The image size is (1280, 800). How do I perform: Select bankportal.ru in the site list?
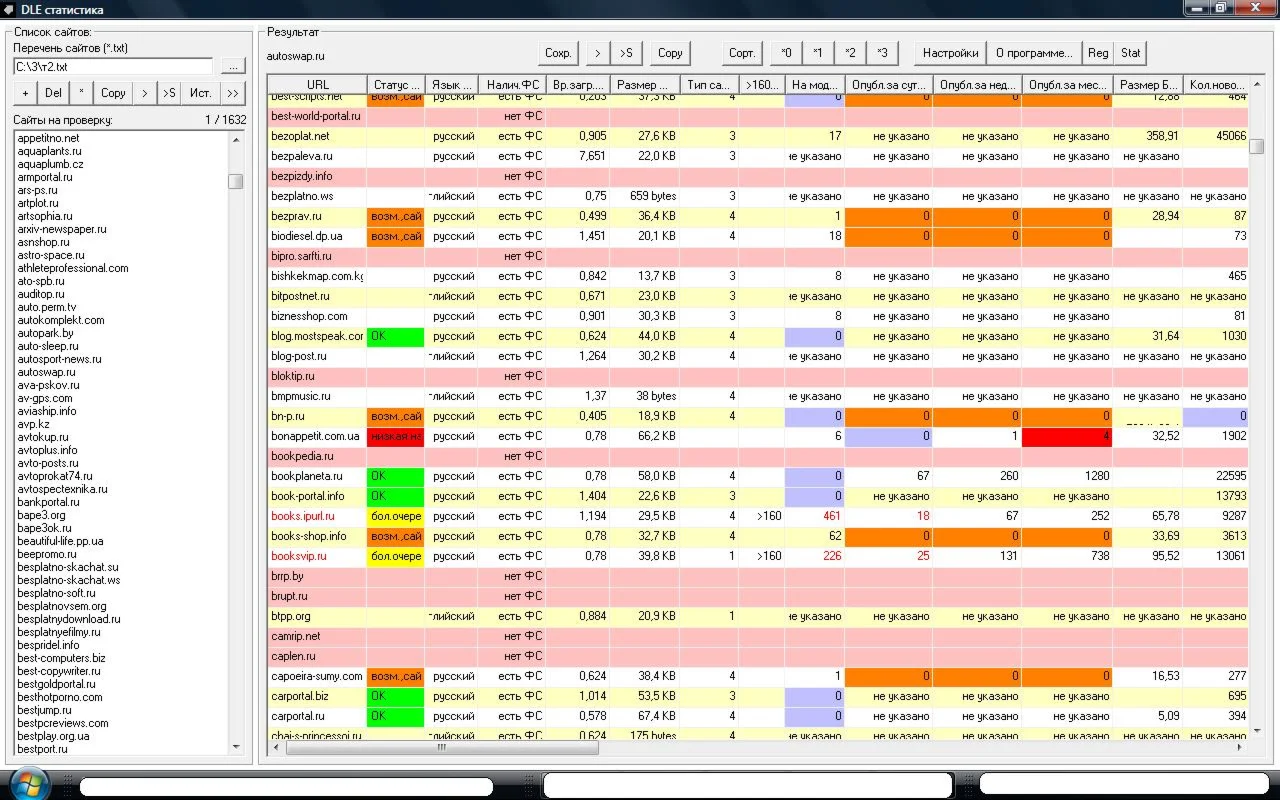48,502
